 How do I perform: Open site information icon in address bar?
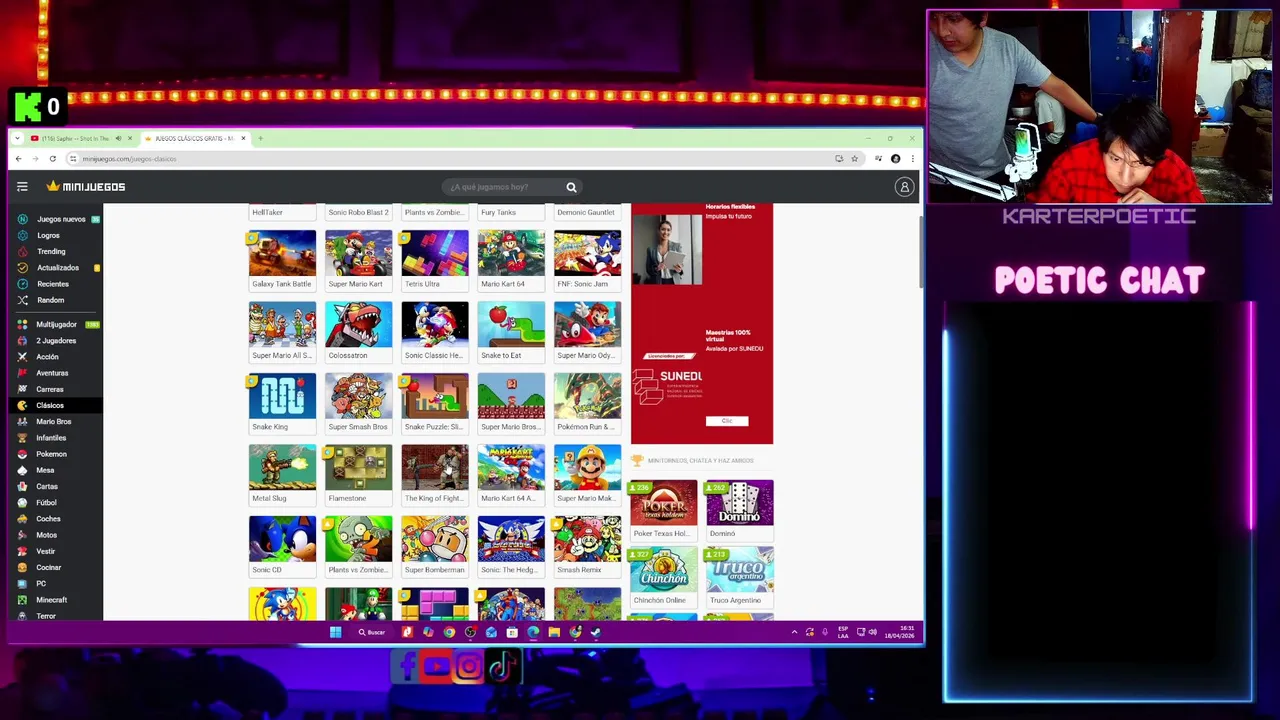coord(73,159)
